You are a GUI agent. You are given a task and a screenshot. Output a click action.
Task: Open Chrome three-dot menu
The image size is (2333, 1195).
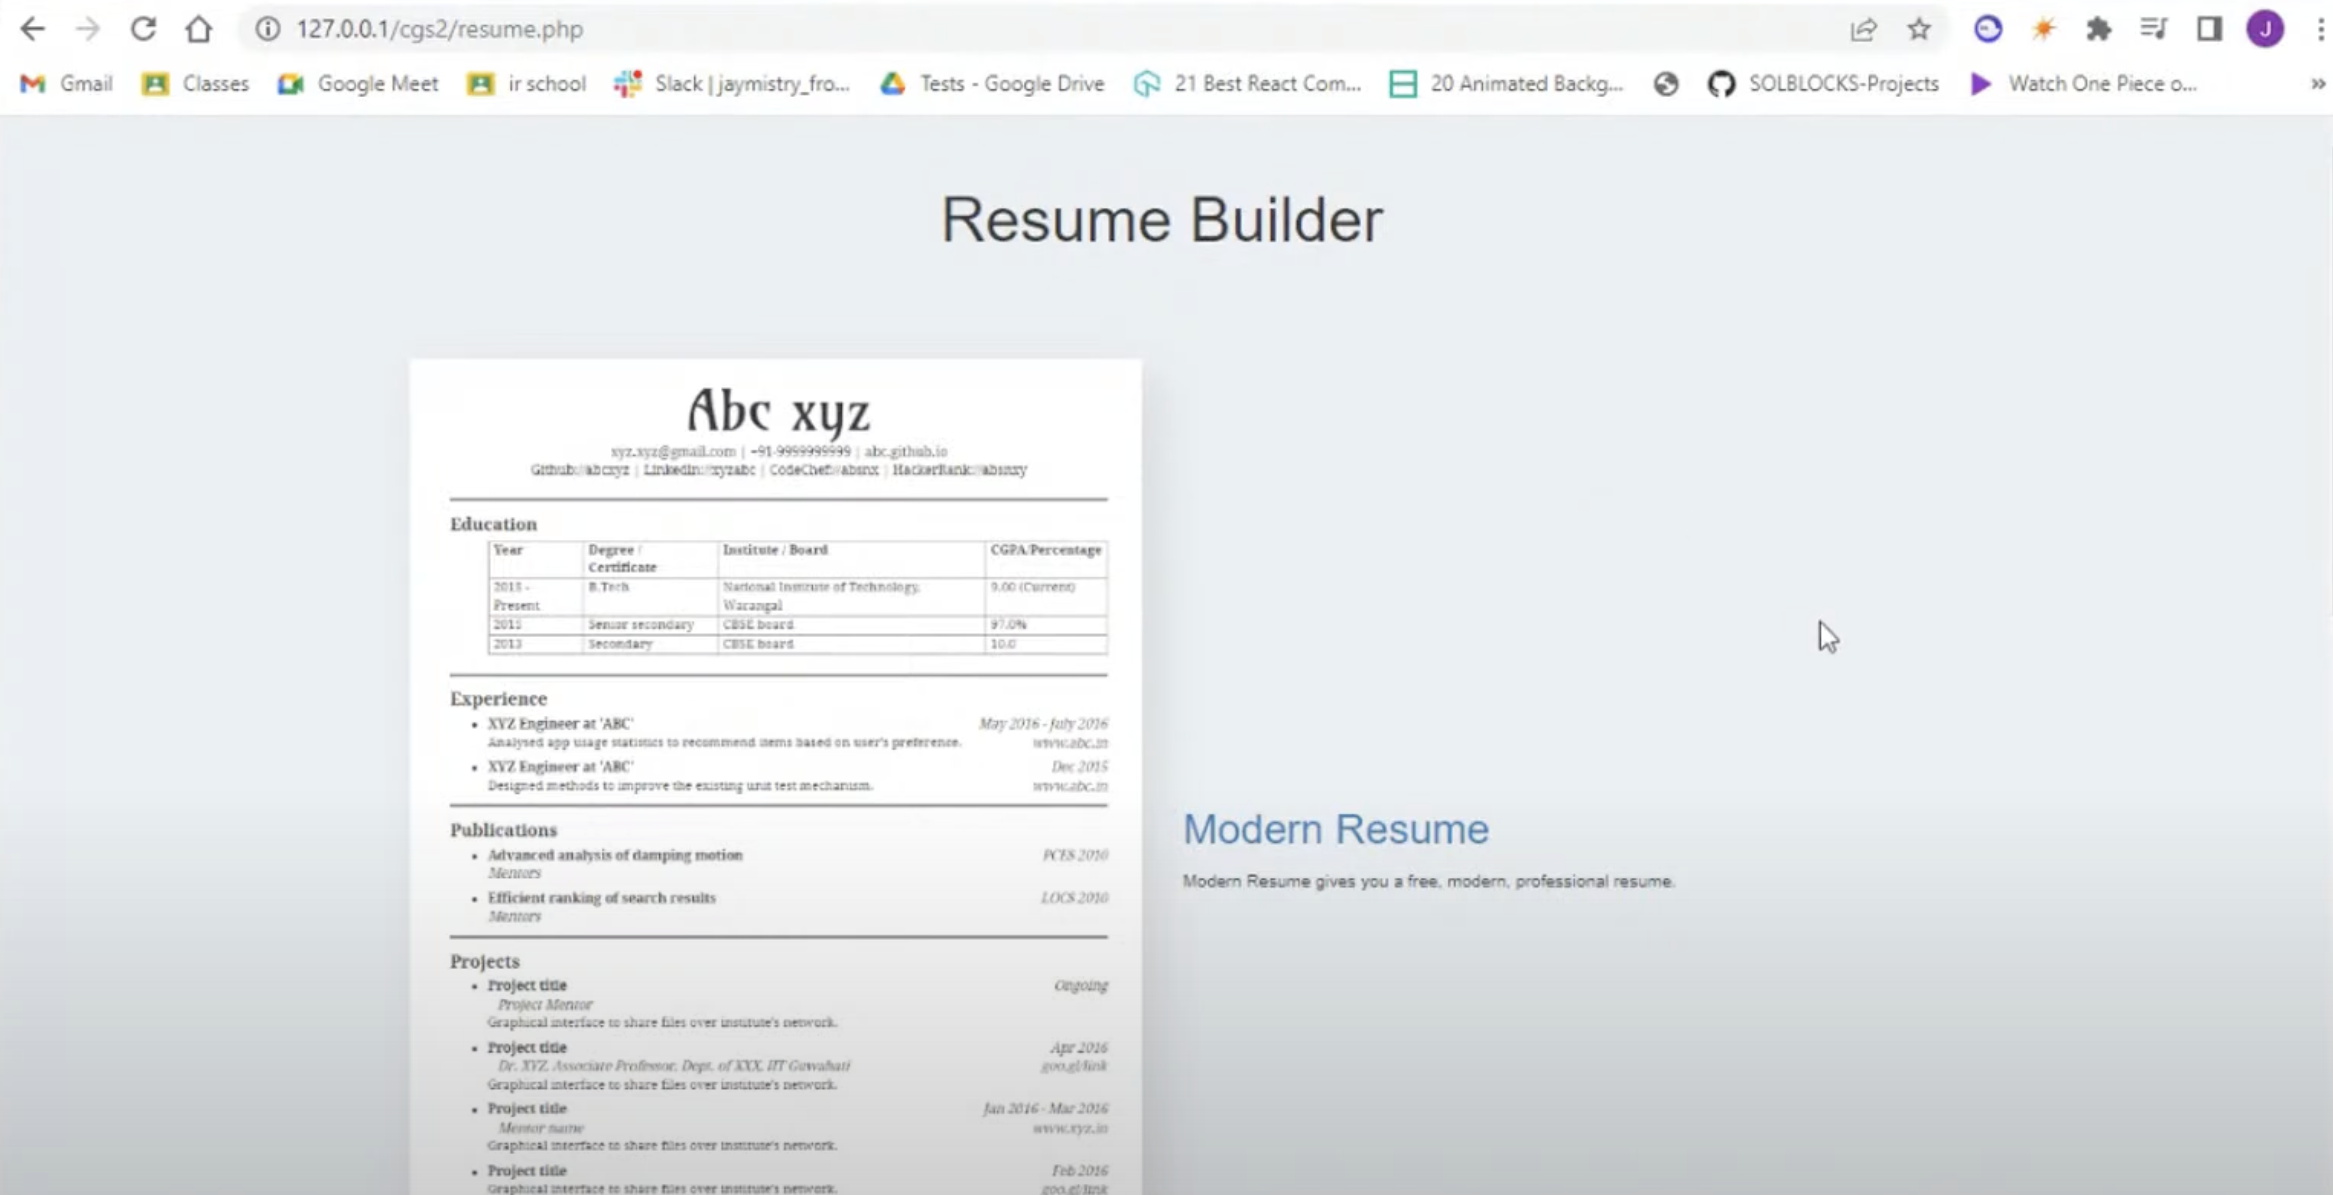2320,29
